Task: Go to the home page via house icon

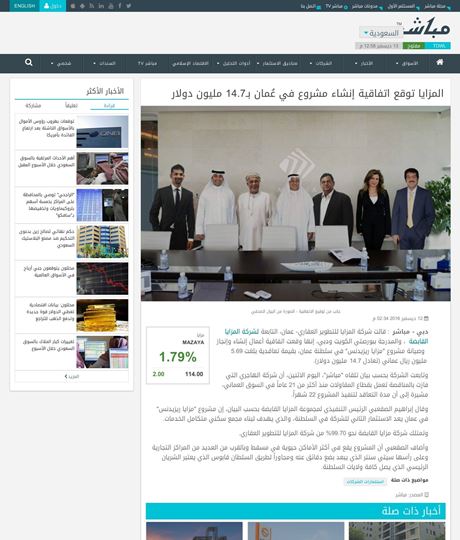Action: [440, 62]
